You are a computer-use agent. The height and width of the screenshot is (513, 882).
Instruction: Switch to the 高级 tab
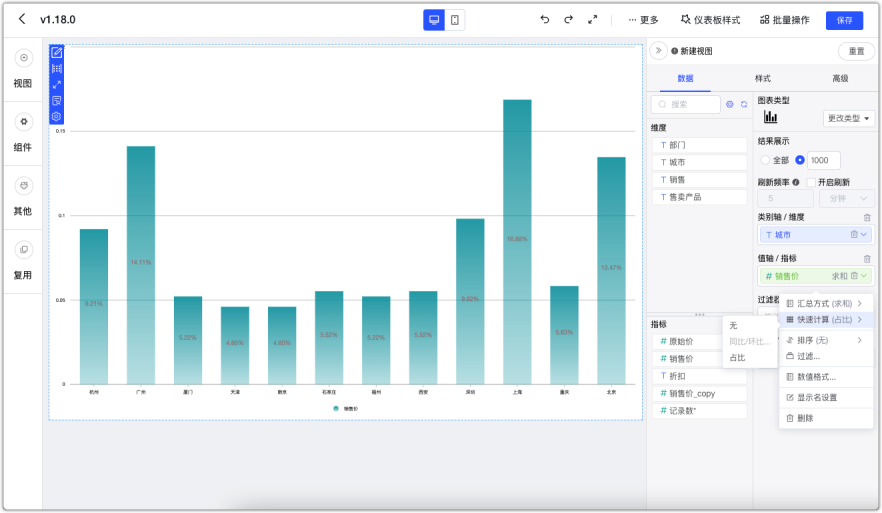[840, 78]
